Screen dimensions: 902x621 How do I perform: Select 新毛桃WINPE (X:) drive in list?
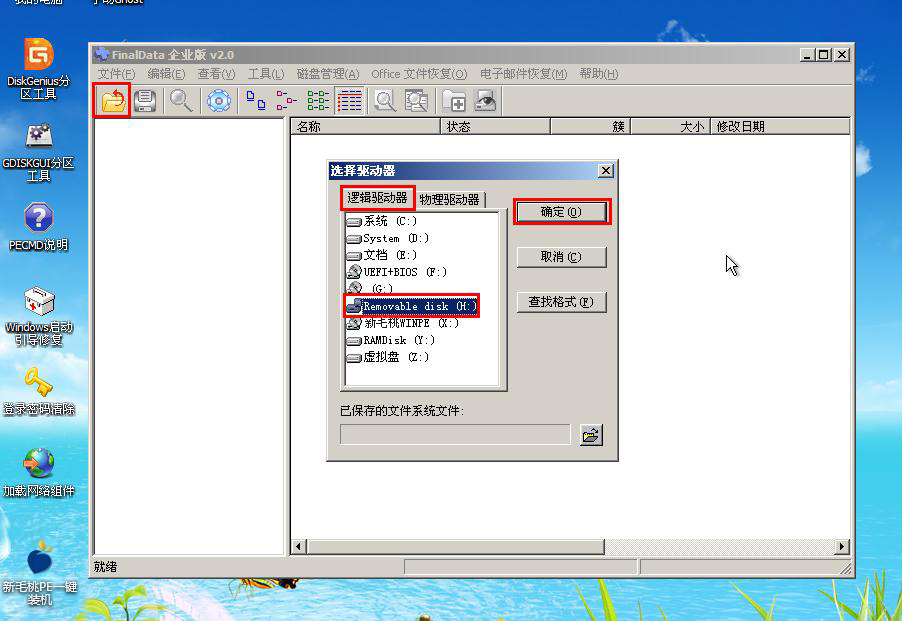[x=403, y=323]
